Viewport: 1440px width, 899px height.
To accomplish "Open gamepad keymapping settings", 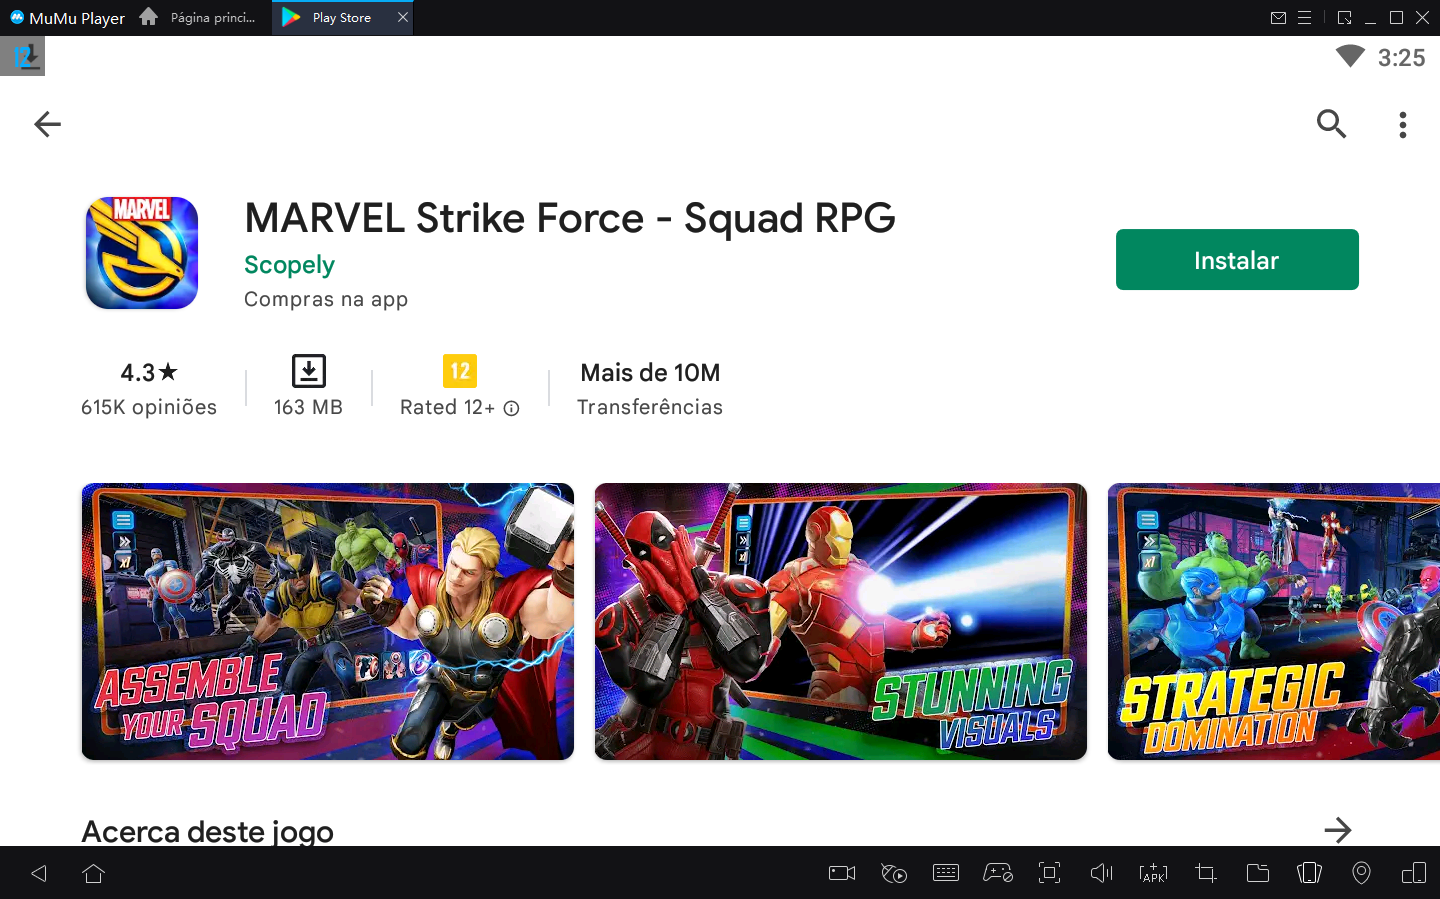I will 998,872.
